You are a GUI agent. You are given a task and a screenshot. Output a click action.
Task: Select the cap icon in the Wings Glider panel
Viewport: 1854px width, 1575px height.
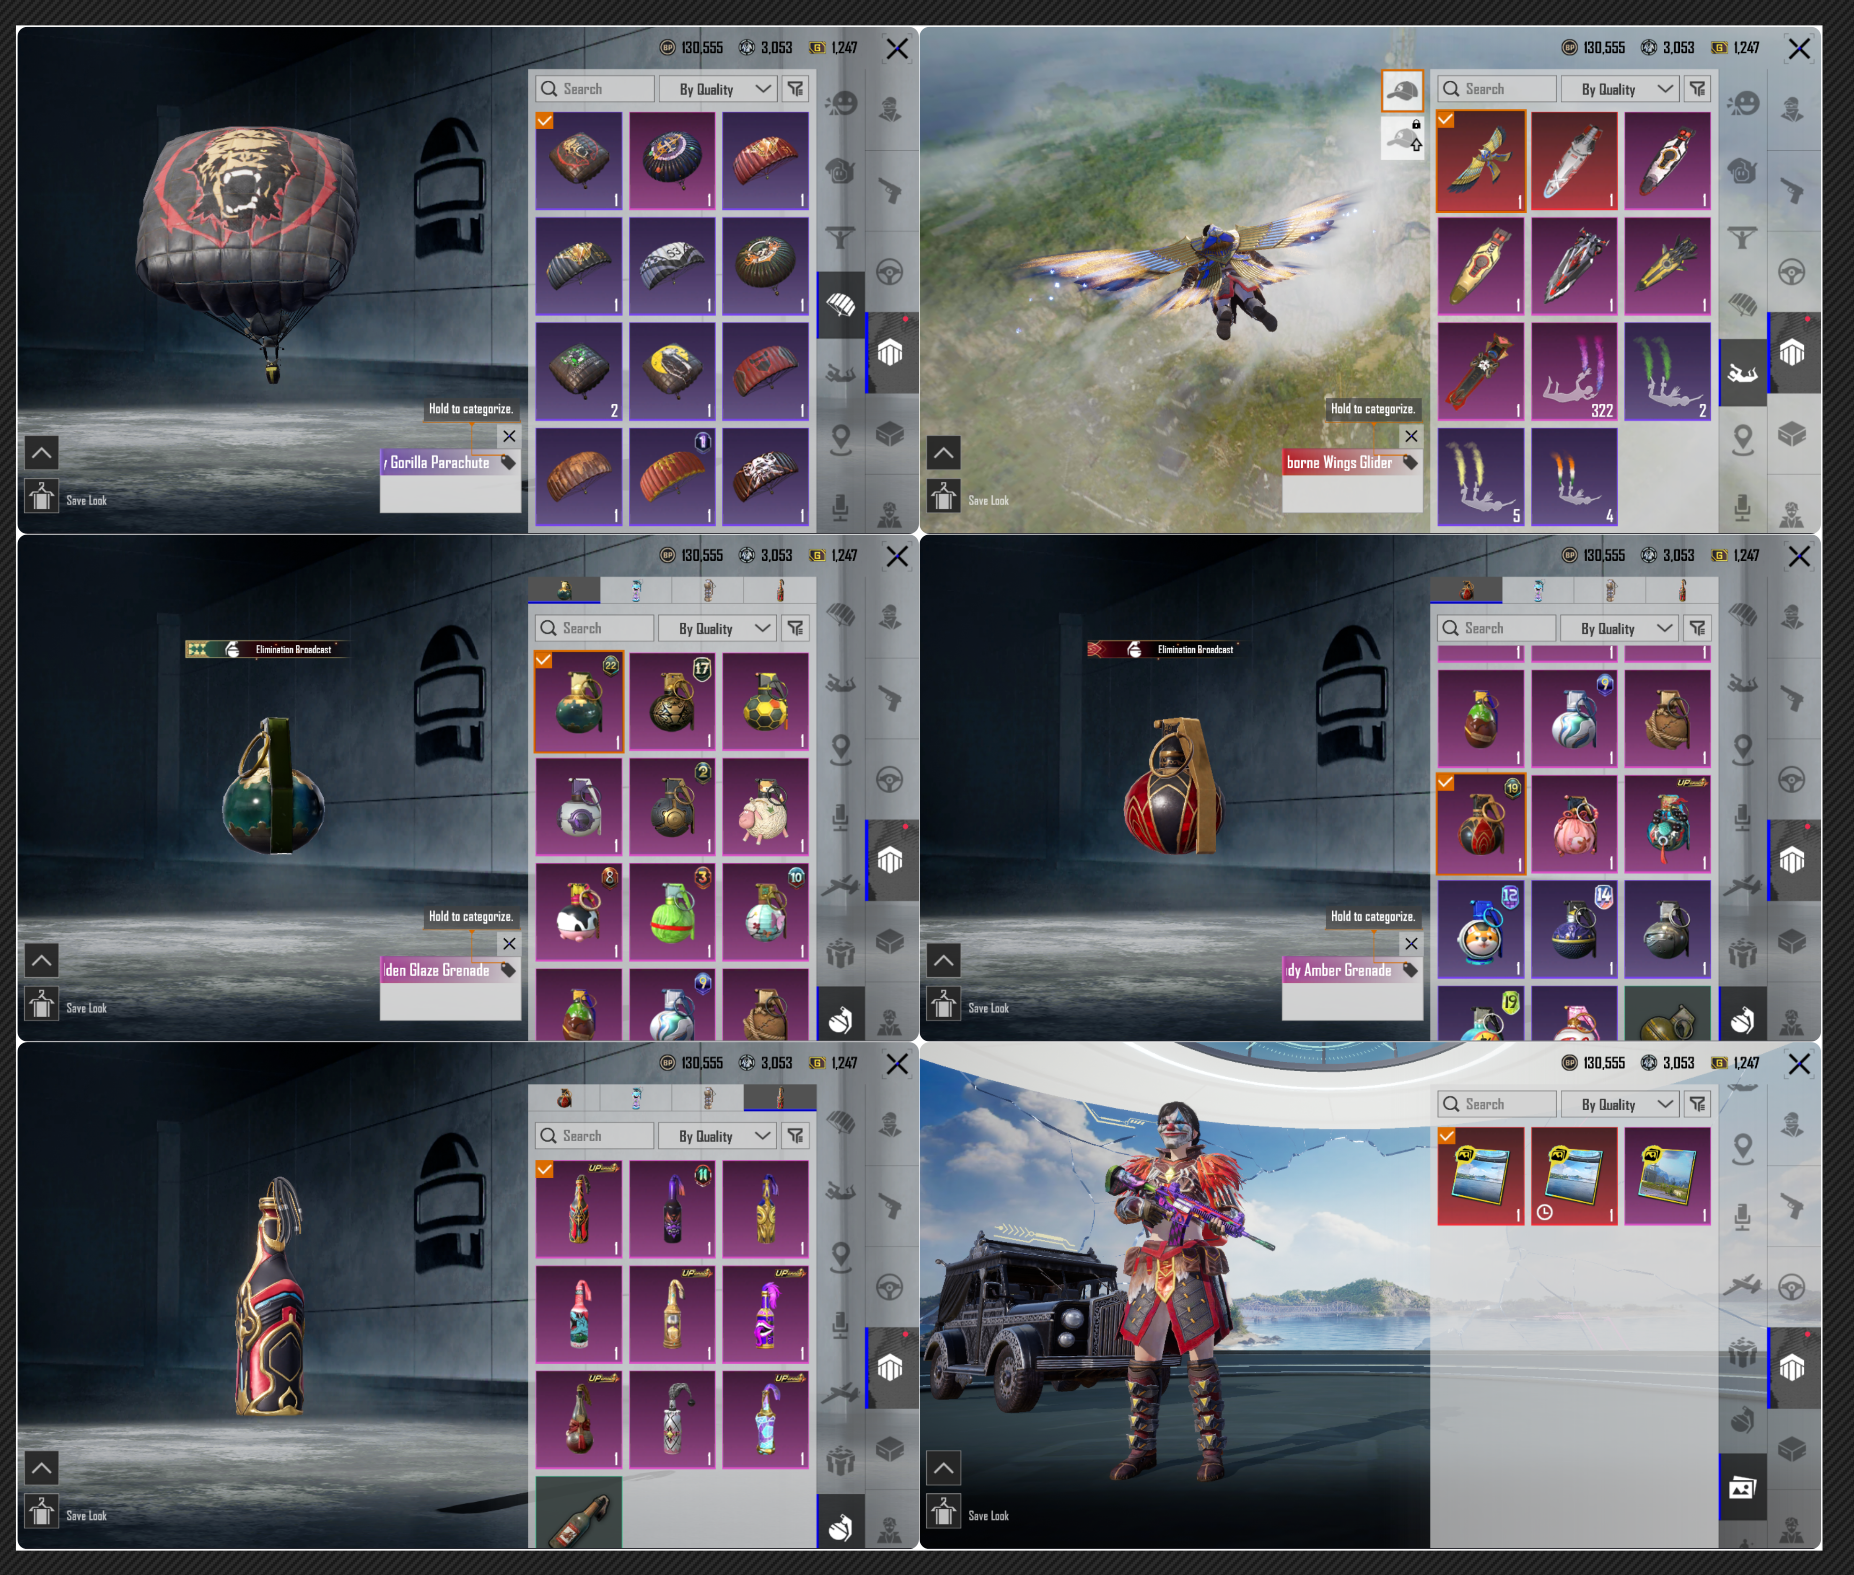pos(1403,91)
